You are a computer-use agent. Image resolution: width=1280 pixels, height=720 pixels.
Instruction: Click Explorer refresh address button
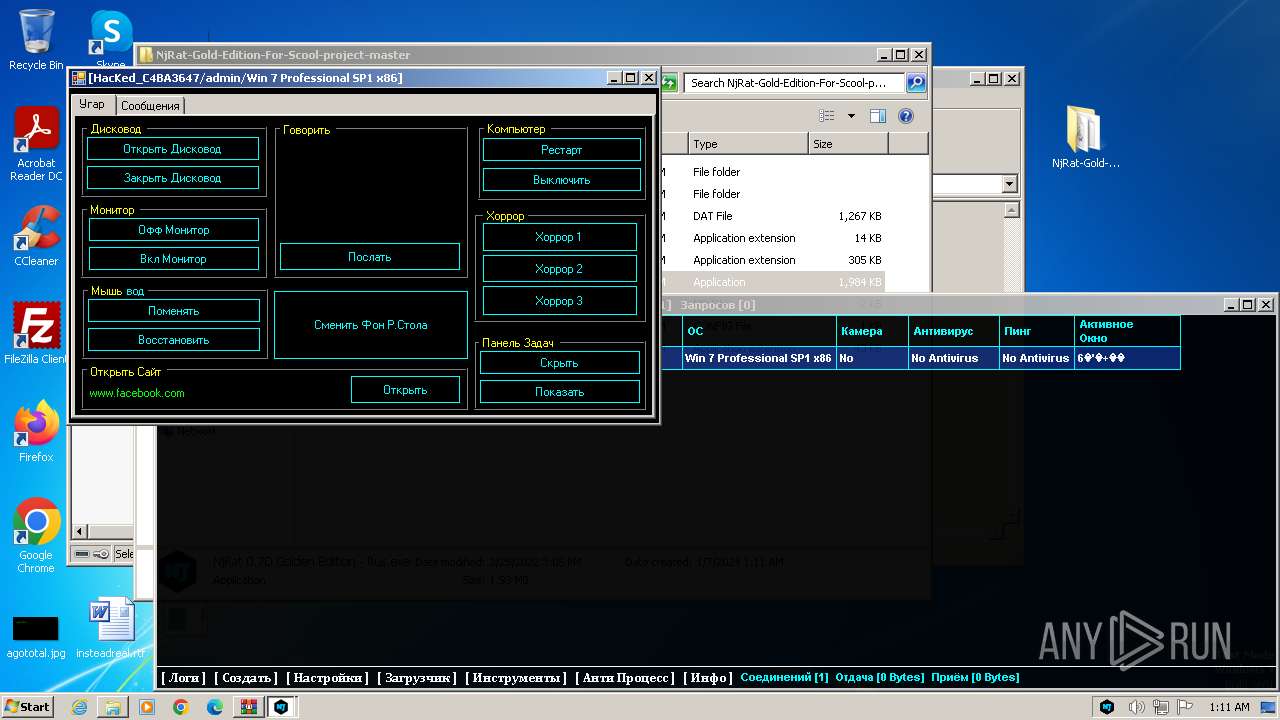tap(669, 83)
